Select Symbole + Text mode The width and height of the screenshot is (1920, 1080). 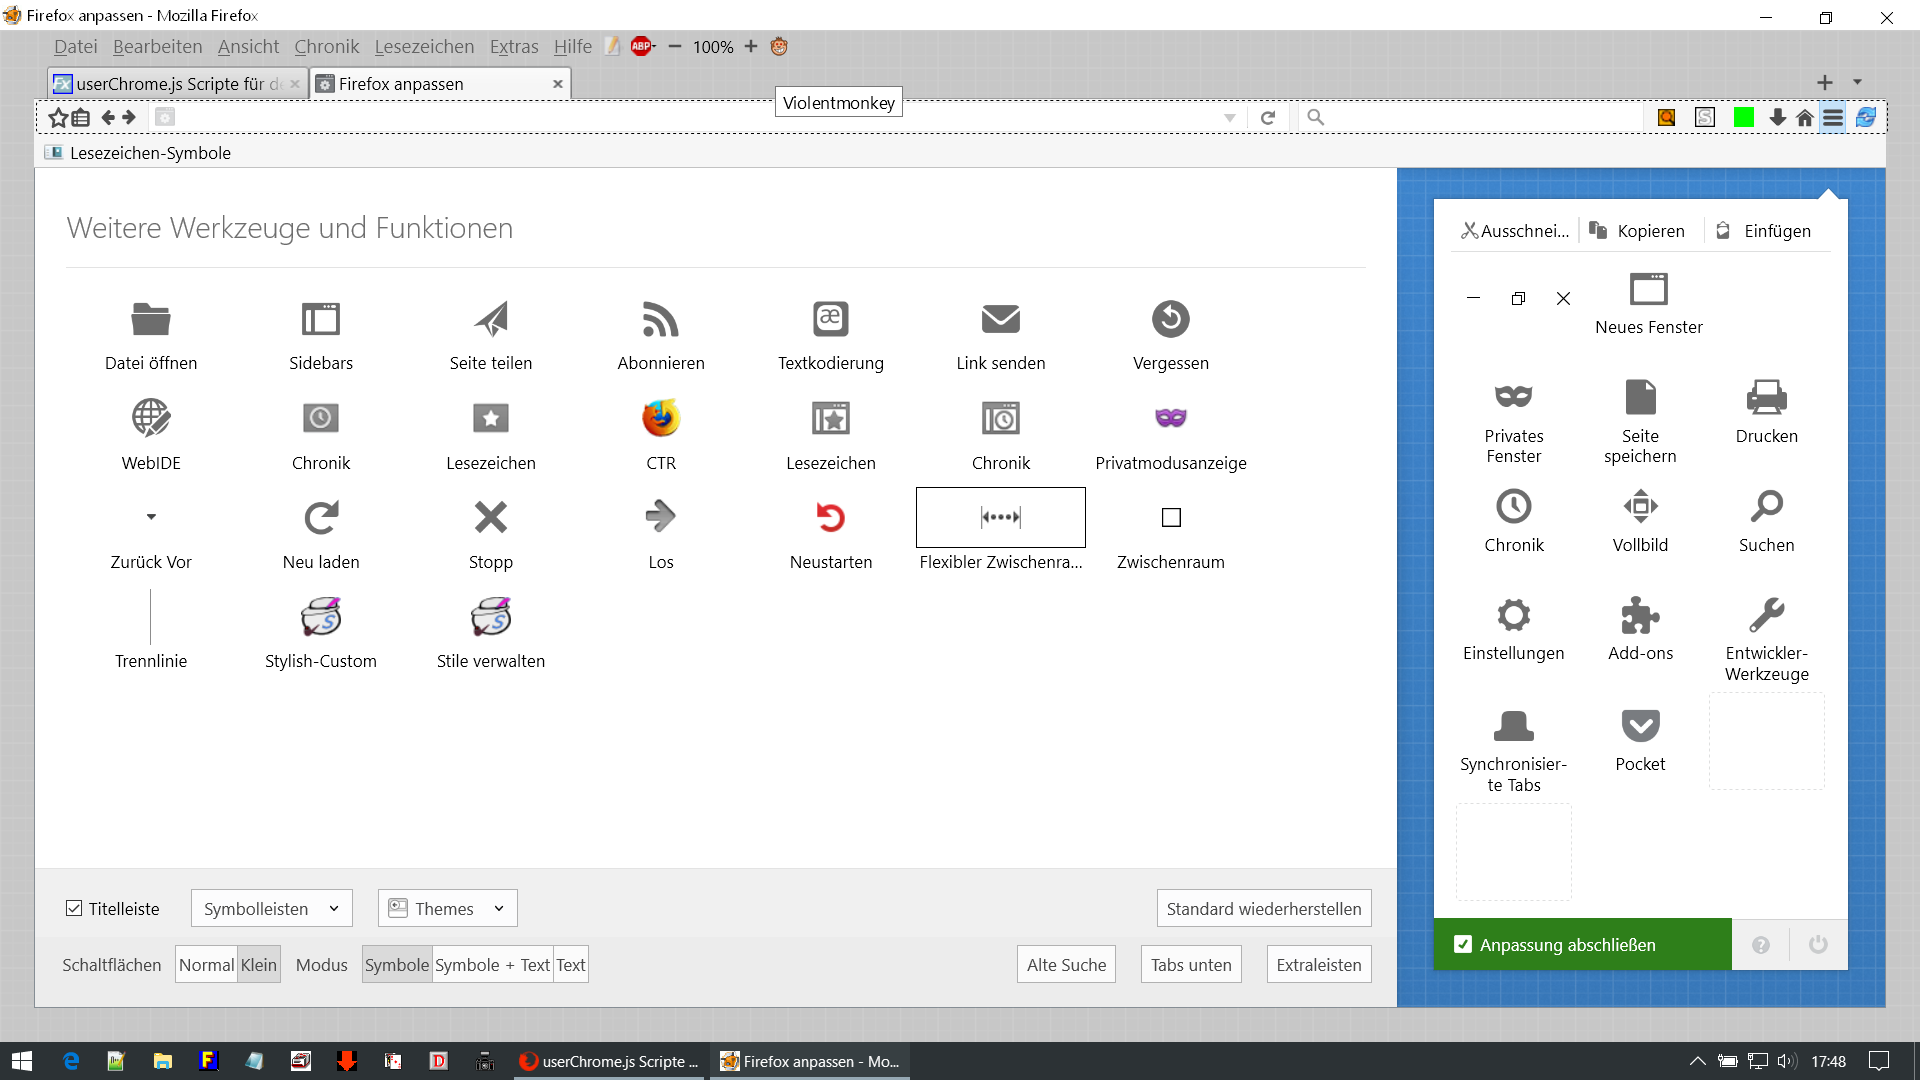(492, 965)
